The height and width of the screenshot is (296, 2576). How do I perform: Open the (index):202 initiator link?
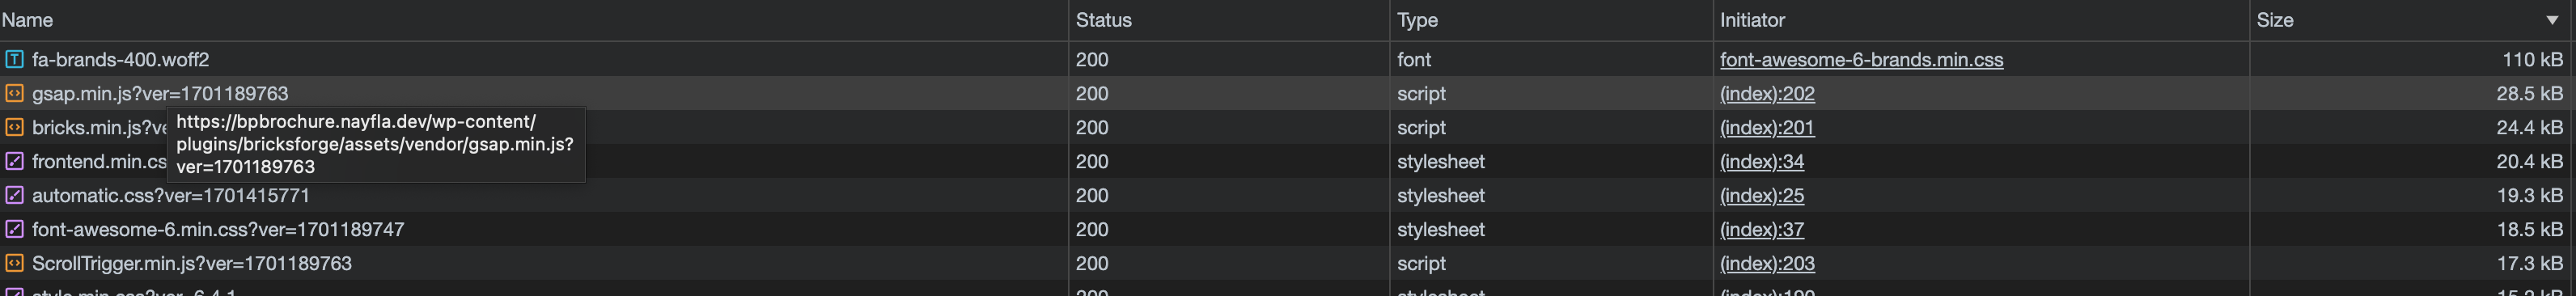coord(1767,93)
